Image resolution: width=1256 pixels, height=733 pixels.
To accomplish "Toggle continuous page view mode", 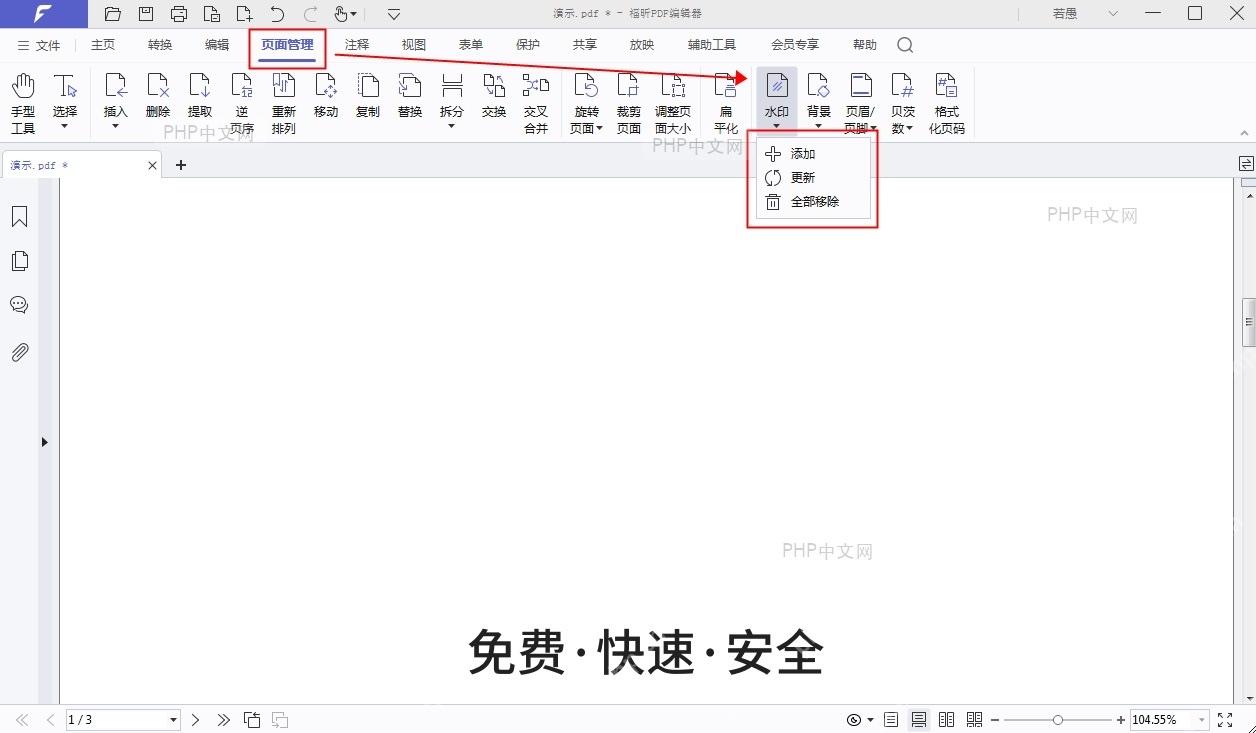I will (x=919, y=720).
